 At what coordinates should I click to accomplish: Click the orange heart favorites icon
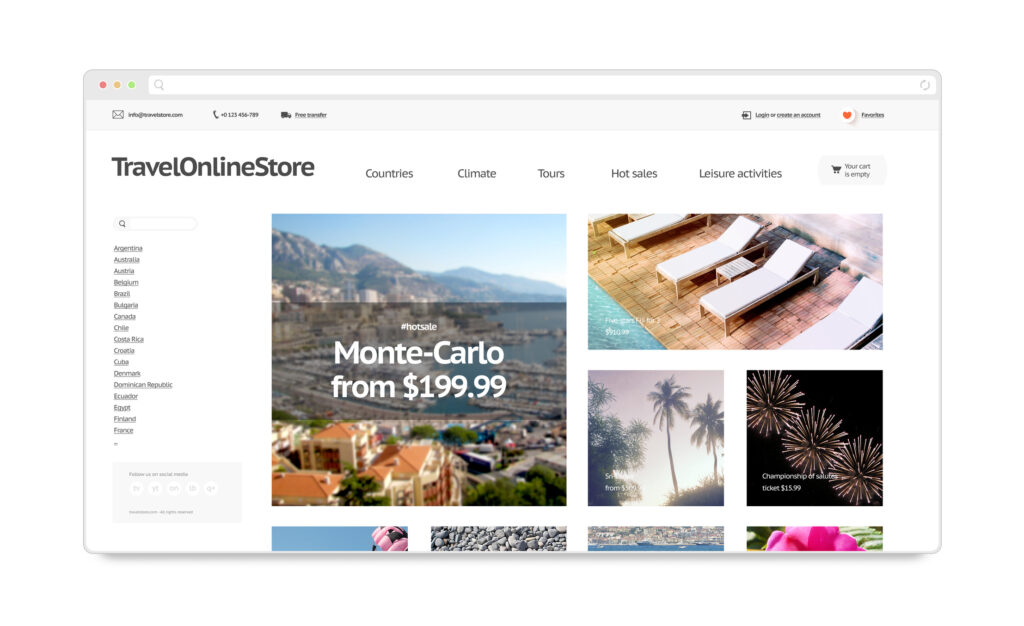pos(847,115)
